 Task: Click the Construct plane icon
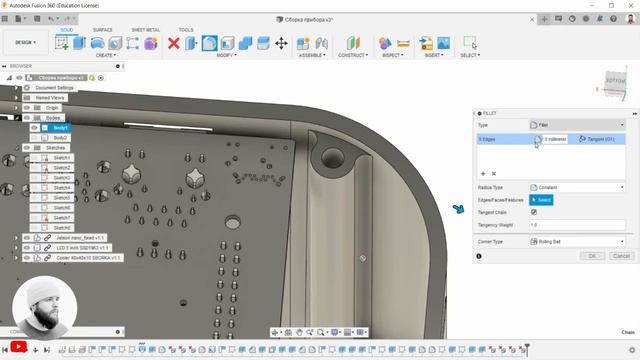[x=353, y=43]
